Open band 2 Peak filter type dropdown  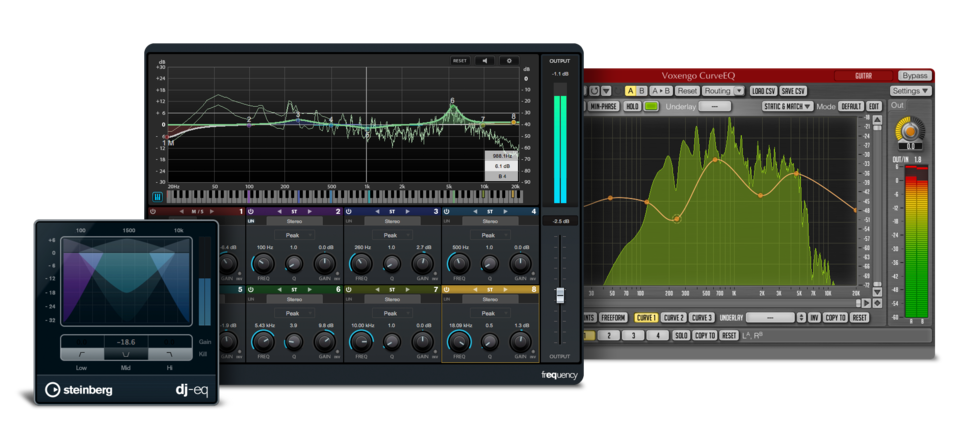point(294,235)
